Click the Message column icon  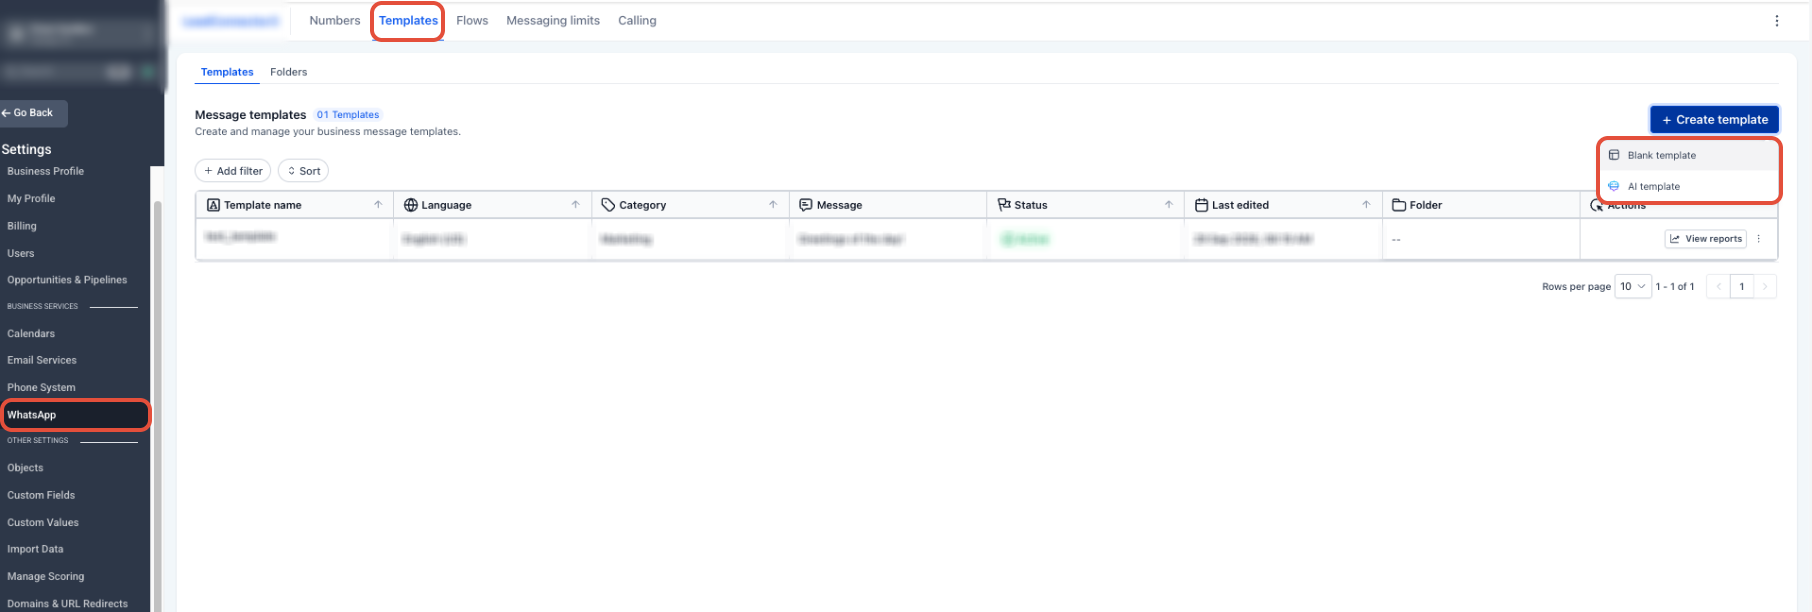(x=806, y=205)
